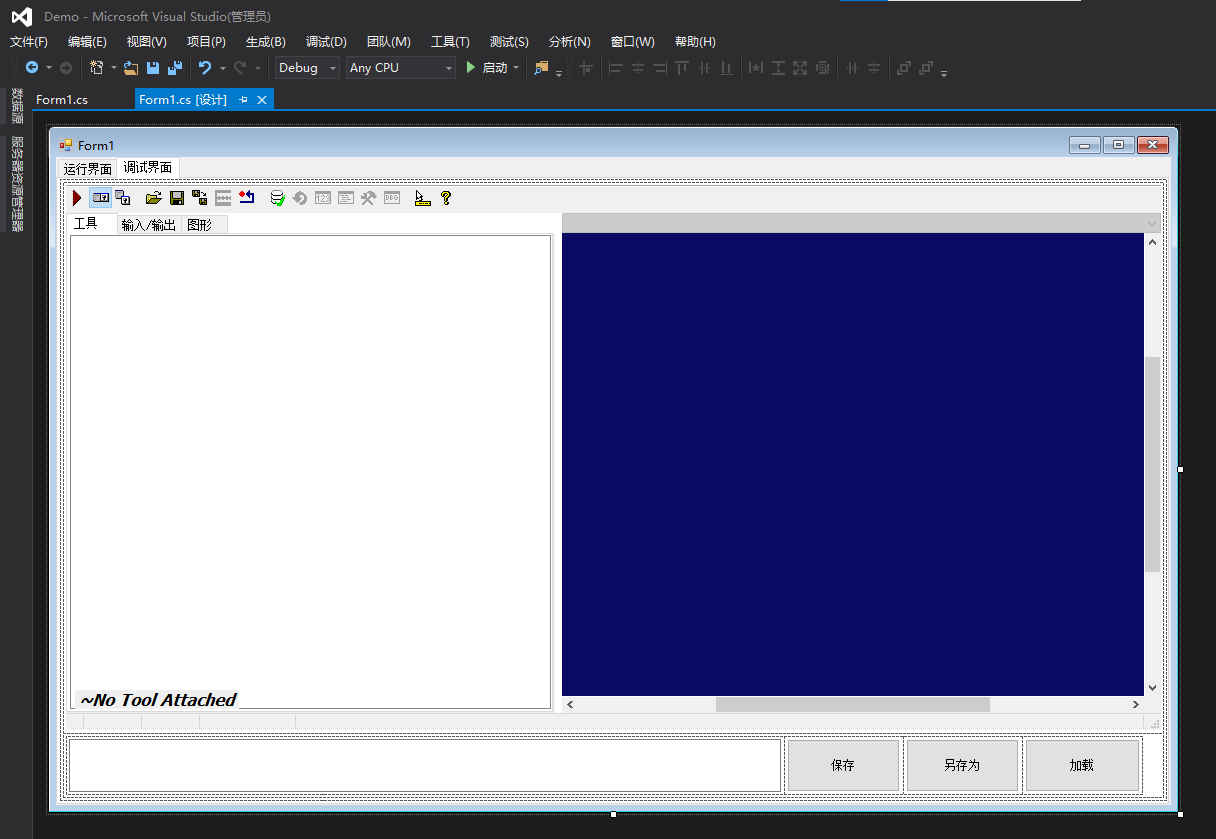The image size is (1216, 839).
Task: Click the grey text-lines icon next to 123
Action: click(346, 198)
